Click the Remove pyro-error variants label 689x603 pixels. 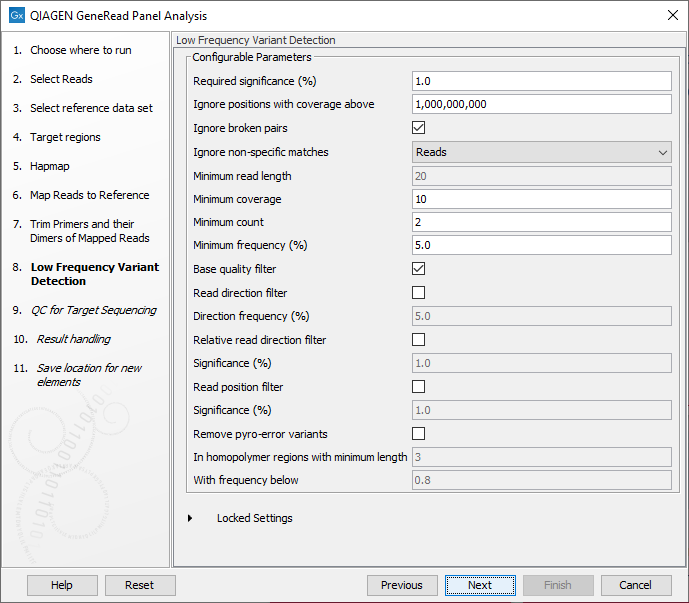pos(260,434)
